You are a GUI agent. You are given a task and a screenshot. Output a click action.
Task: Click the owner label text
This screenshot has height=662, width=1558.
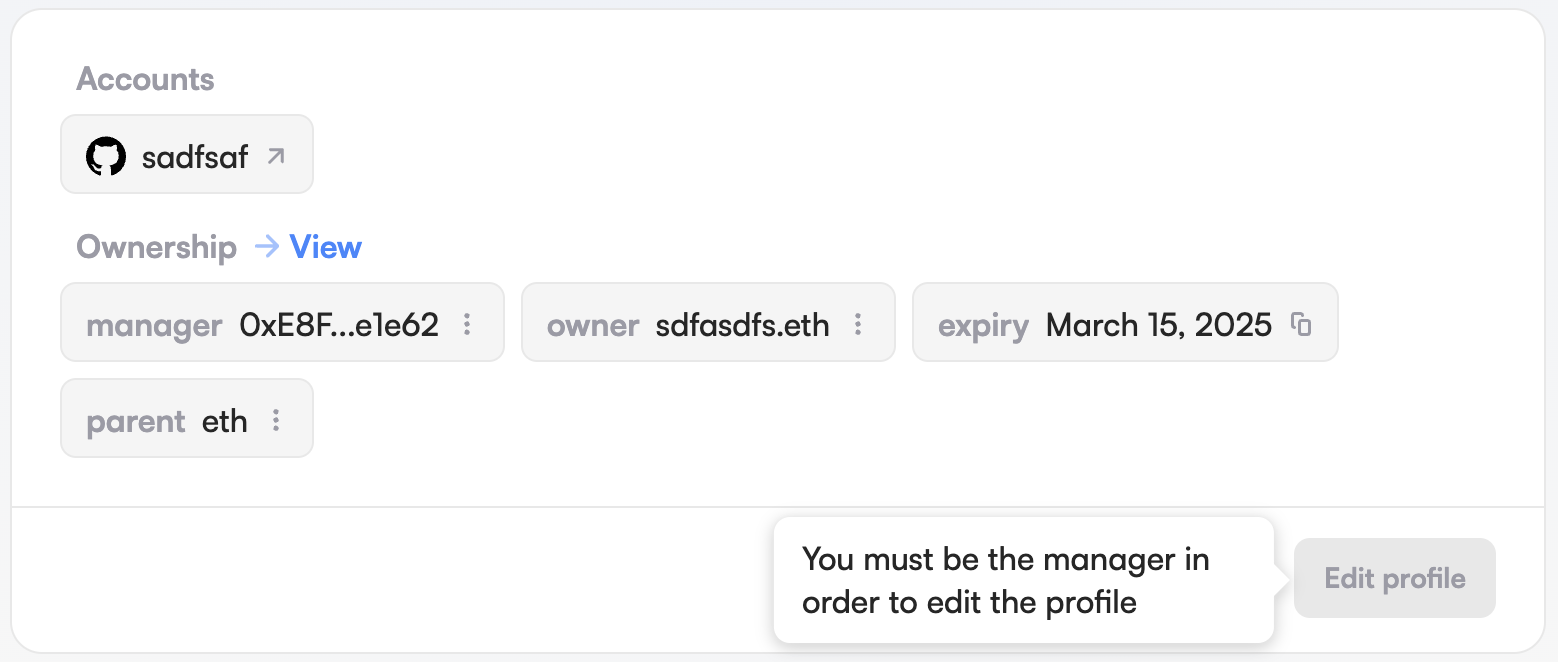click(593, 325)
